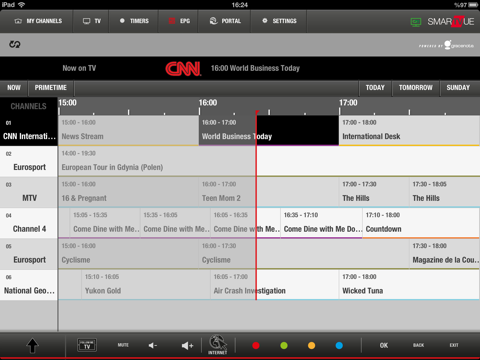Open Yukon Gold program
Screen dimensions: 480x360
point(146,285)
